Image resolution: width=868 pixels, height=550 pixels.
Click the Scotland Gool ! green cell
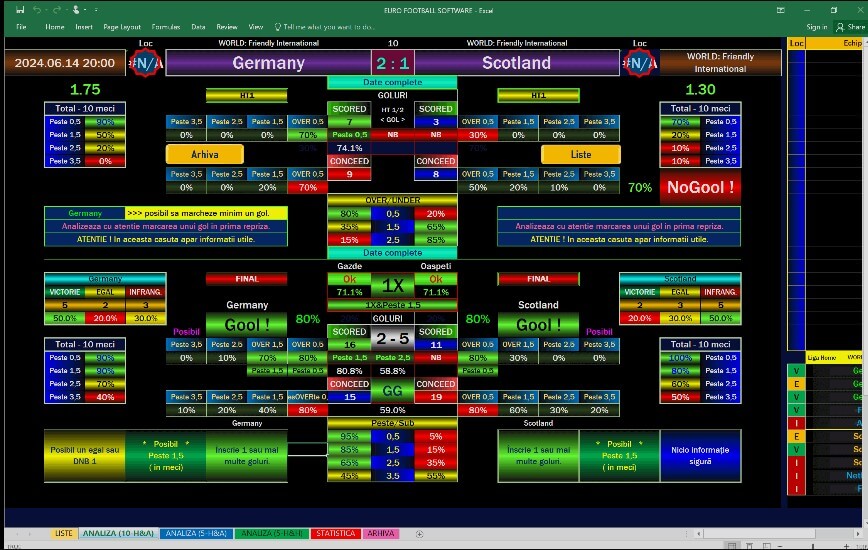click(x=538, y=325)
